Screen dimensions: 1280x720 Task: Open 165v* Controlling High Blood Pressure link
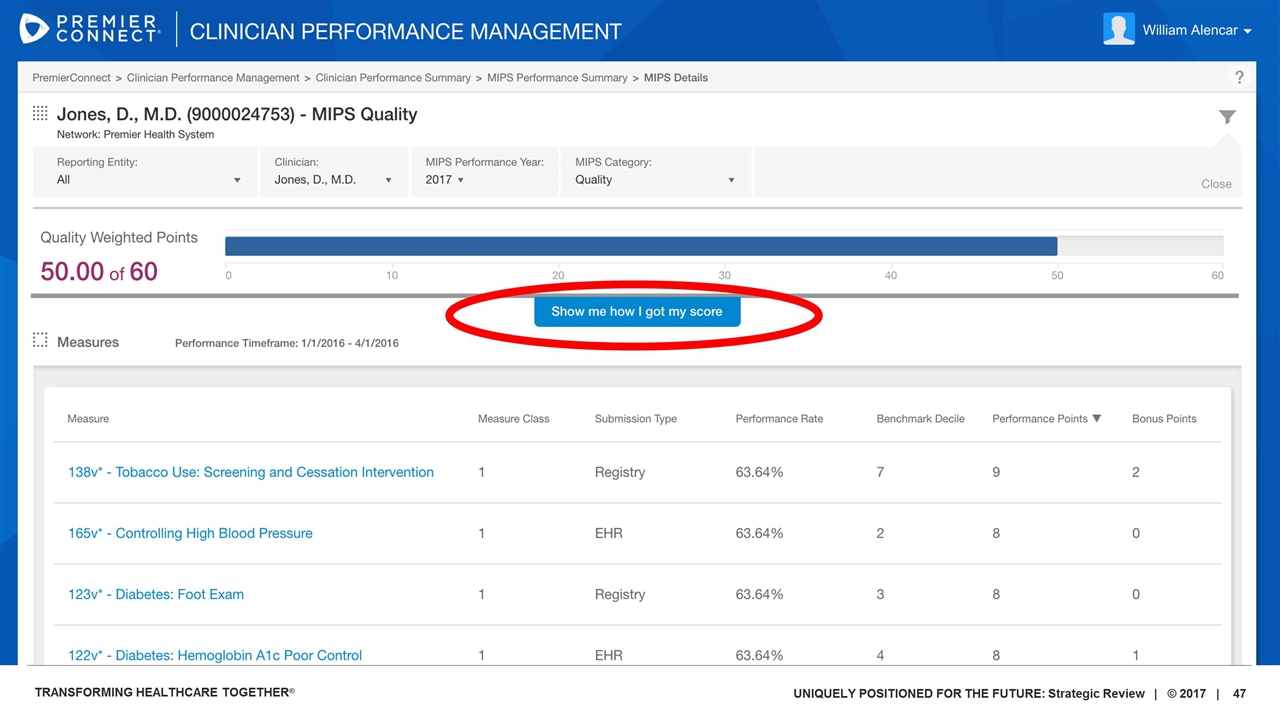(190, 533)
